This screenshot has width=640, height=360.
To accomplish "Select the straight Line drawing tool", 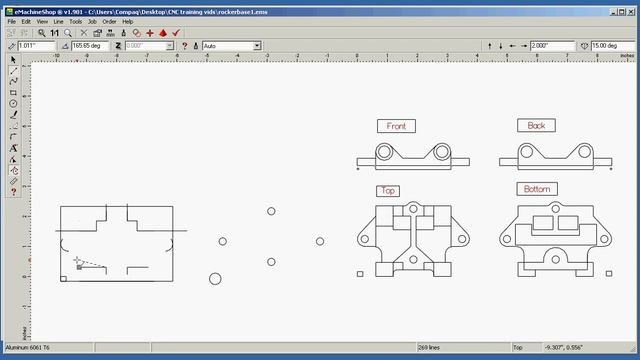I will tap(13, 71).
